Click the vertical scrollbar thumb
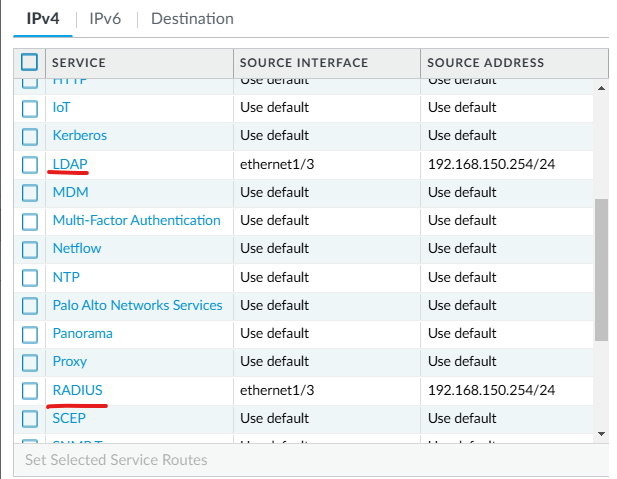The width and height of the screenshot is (617, 479). [600, 268]
